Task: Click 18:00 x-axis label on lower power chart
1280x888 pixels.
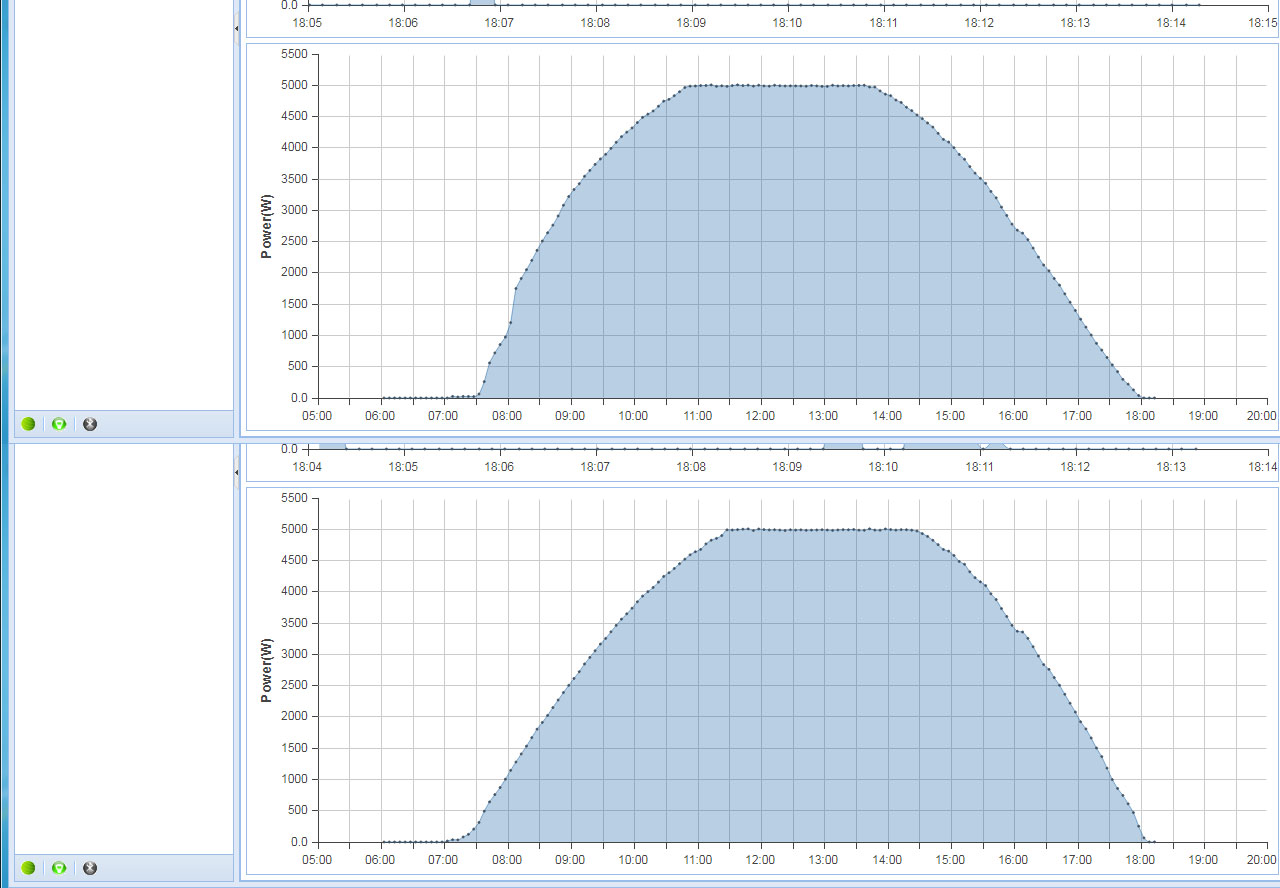Action: click(1140, 860)
